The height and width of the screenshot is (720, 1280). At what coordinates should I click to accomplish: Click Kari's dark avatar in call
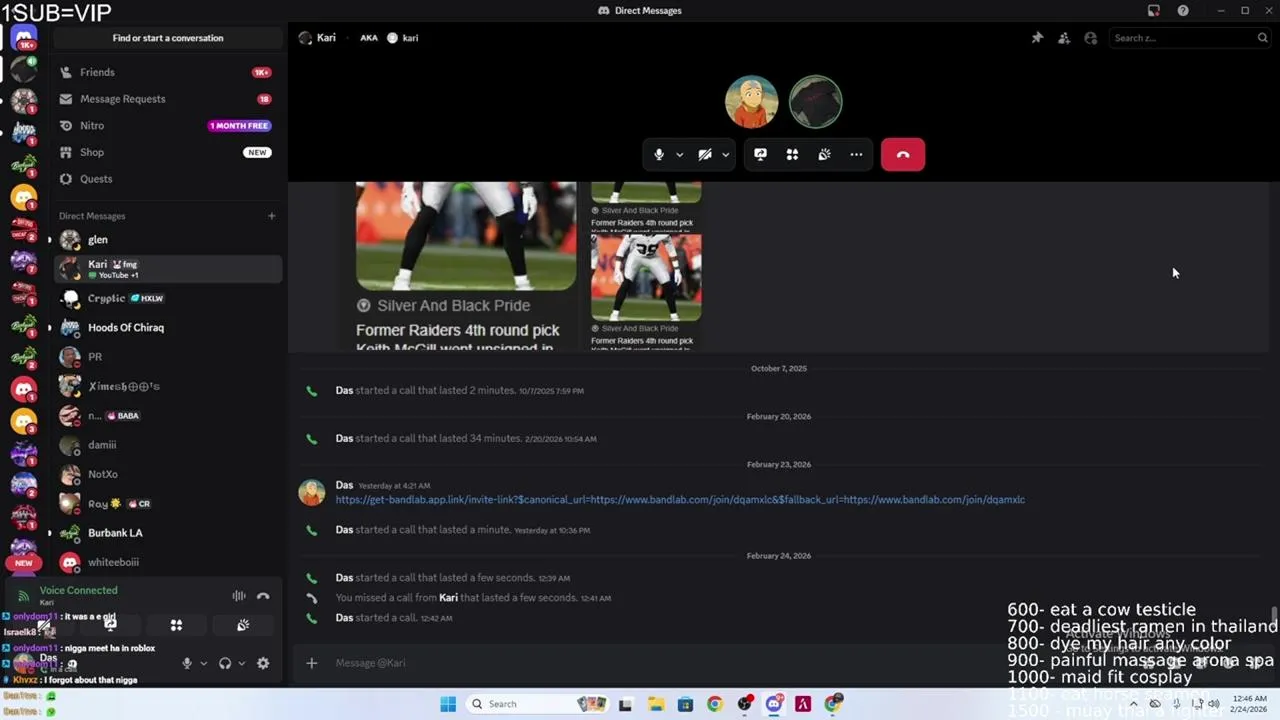[x=815, y=102]
